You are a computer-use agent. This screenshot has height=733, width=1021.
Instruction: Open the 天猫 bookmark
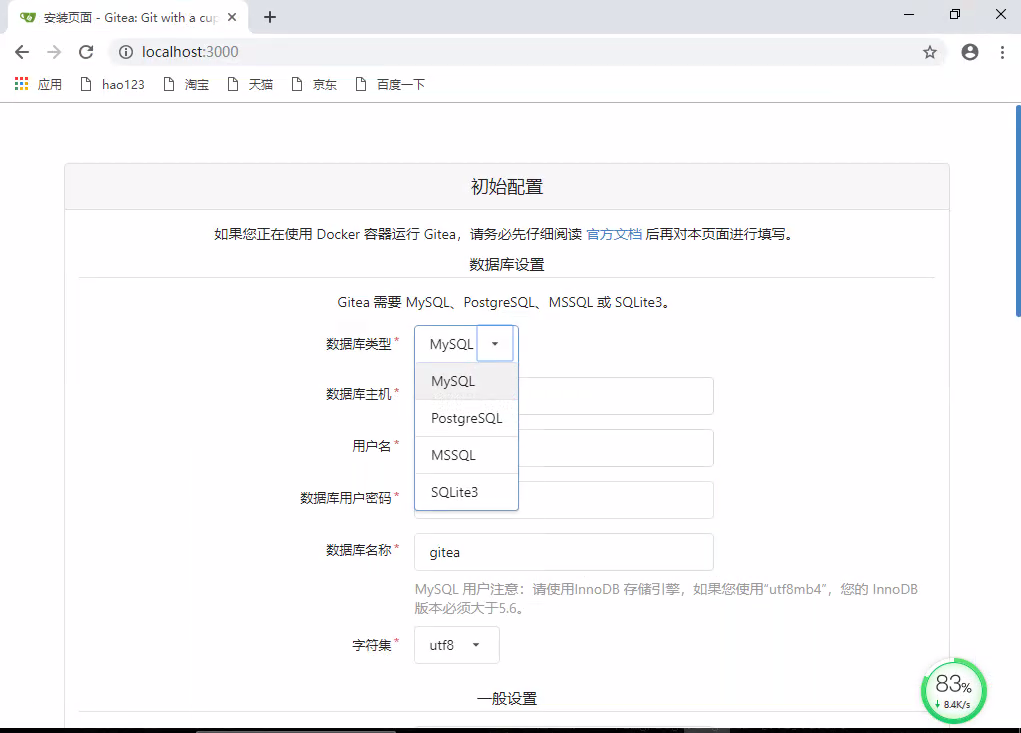coord(250,84)
